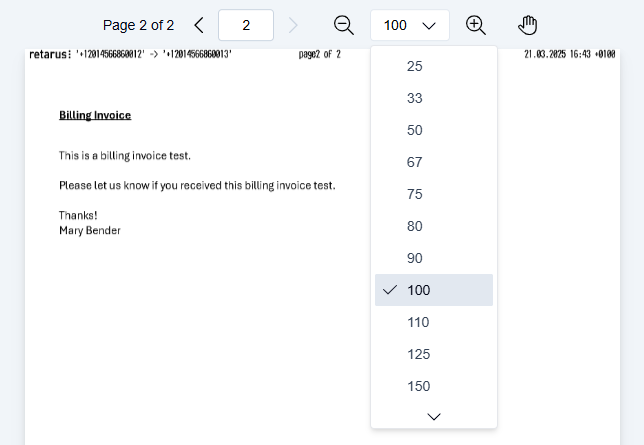Click the Billing Invoice heading

(95, 115)
